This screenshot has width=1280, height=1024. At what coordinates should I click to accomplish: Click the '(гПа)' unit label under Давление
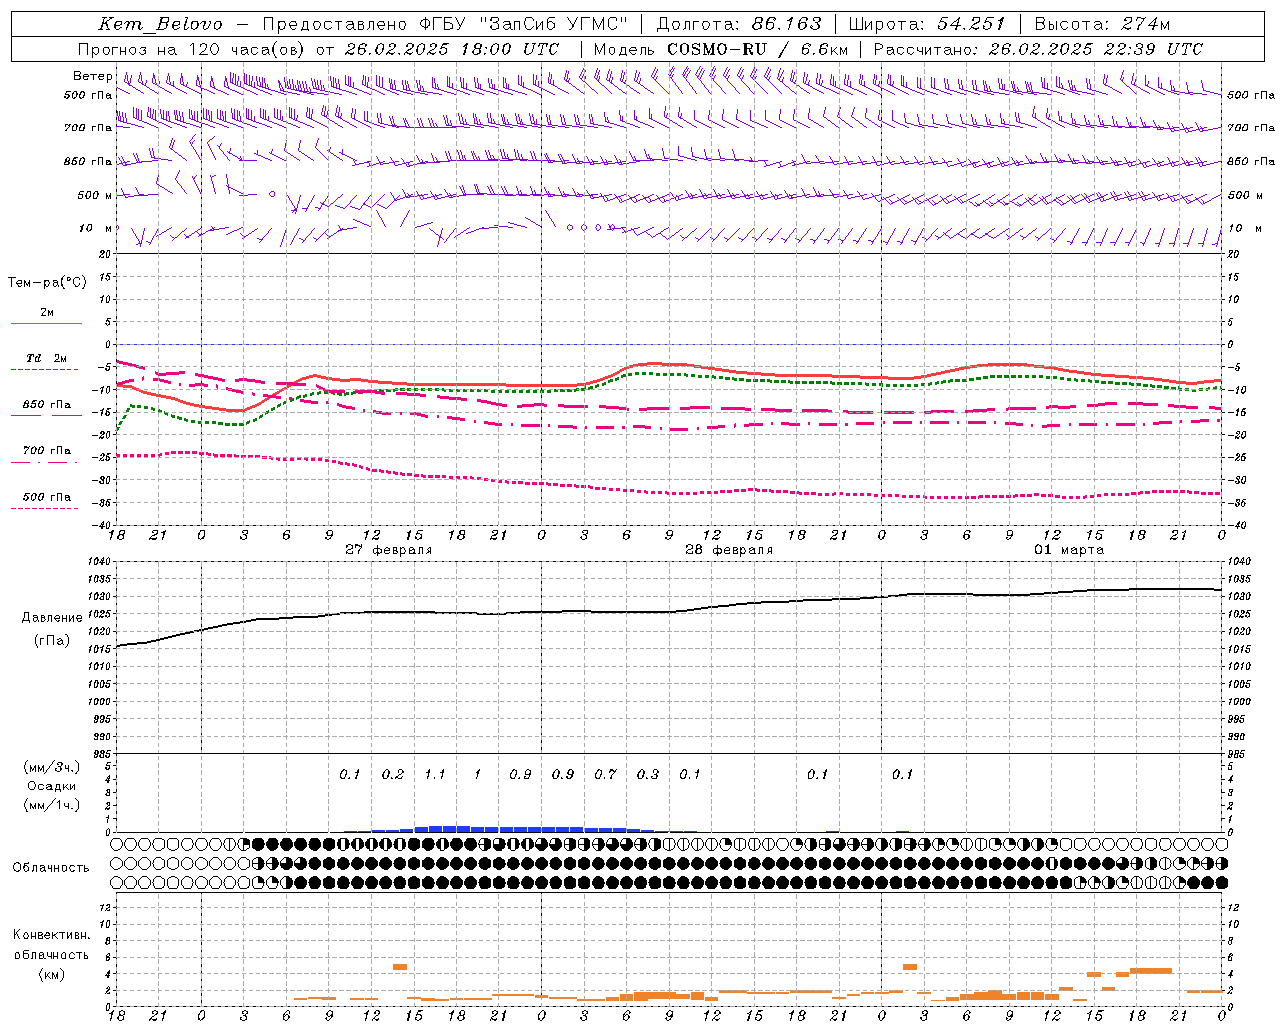pyautogui.click(x=52, y=641)
